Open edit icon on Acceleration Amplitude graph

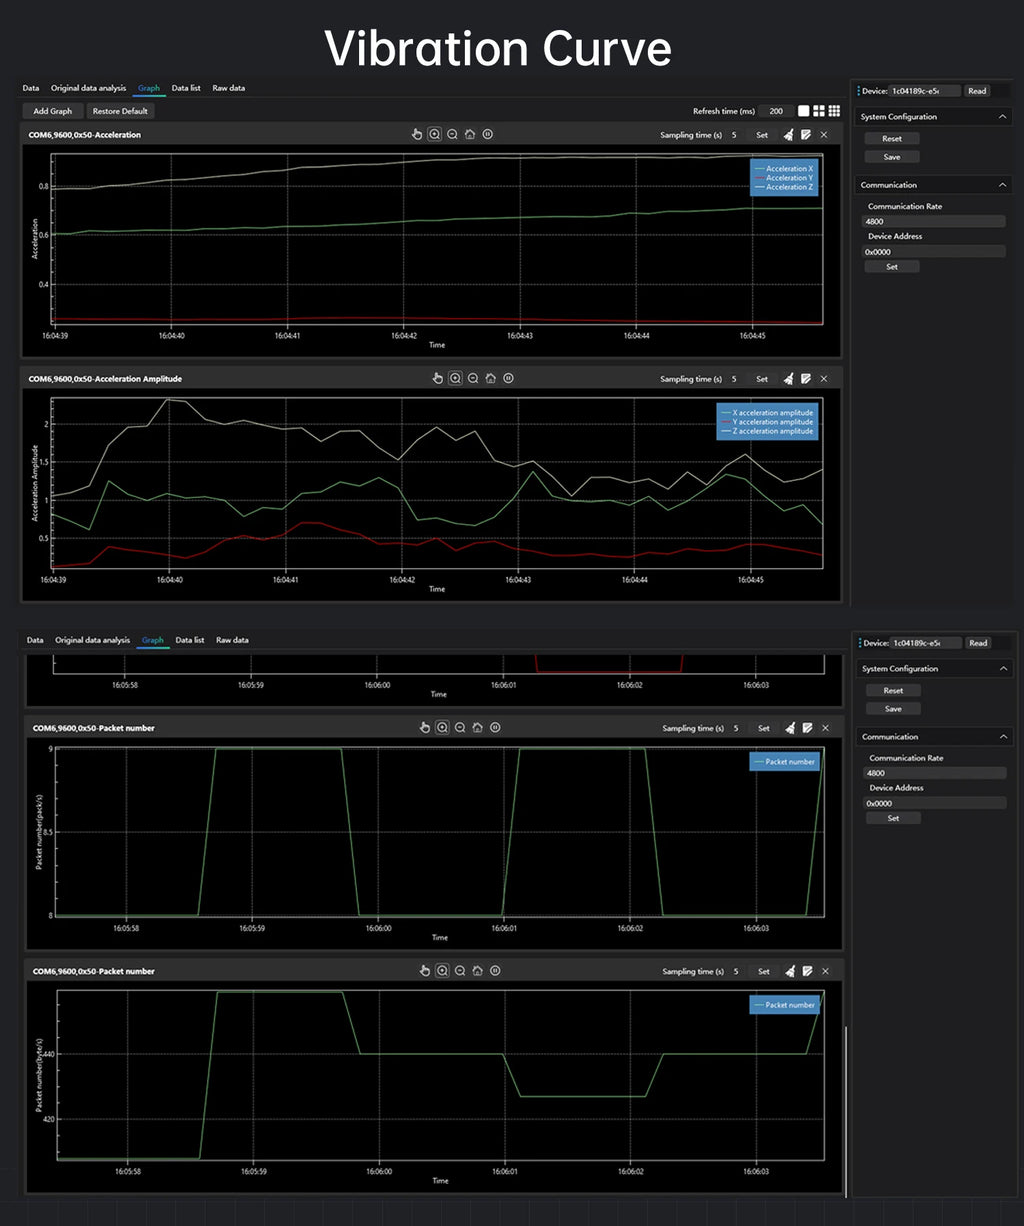(806, 379)
